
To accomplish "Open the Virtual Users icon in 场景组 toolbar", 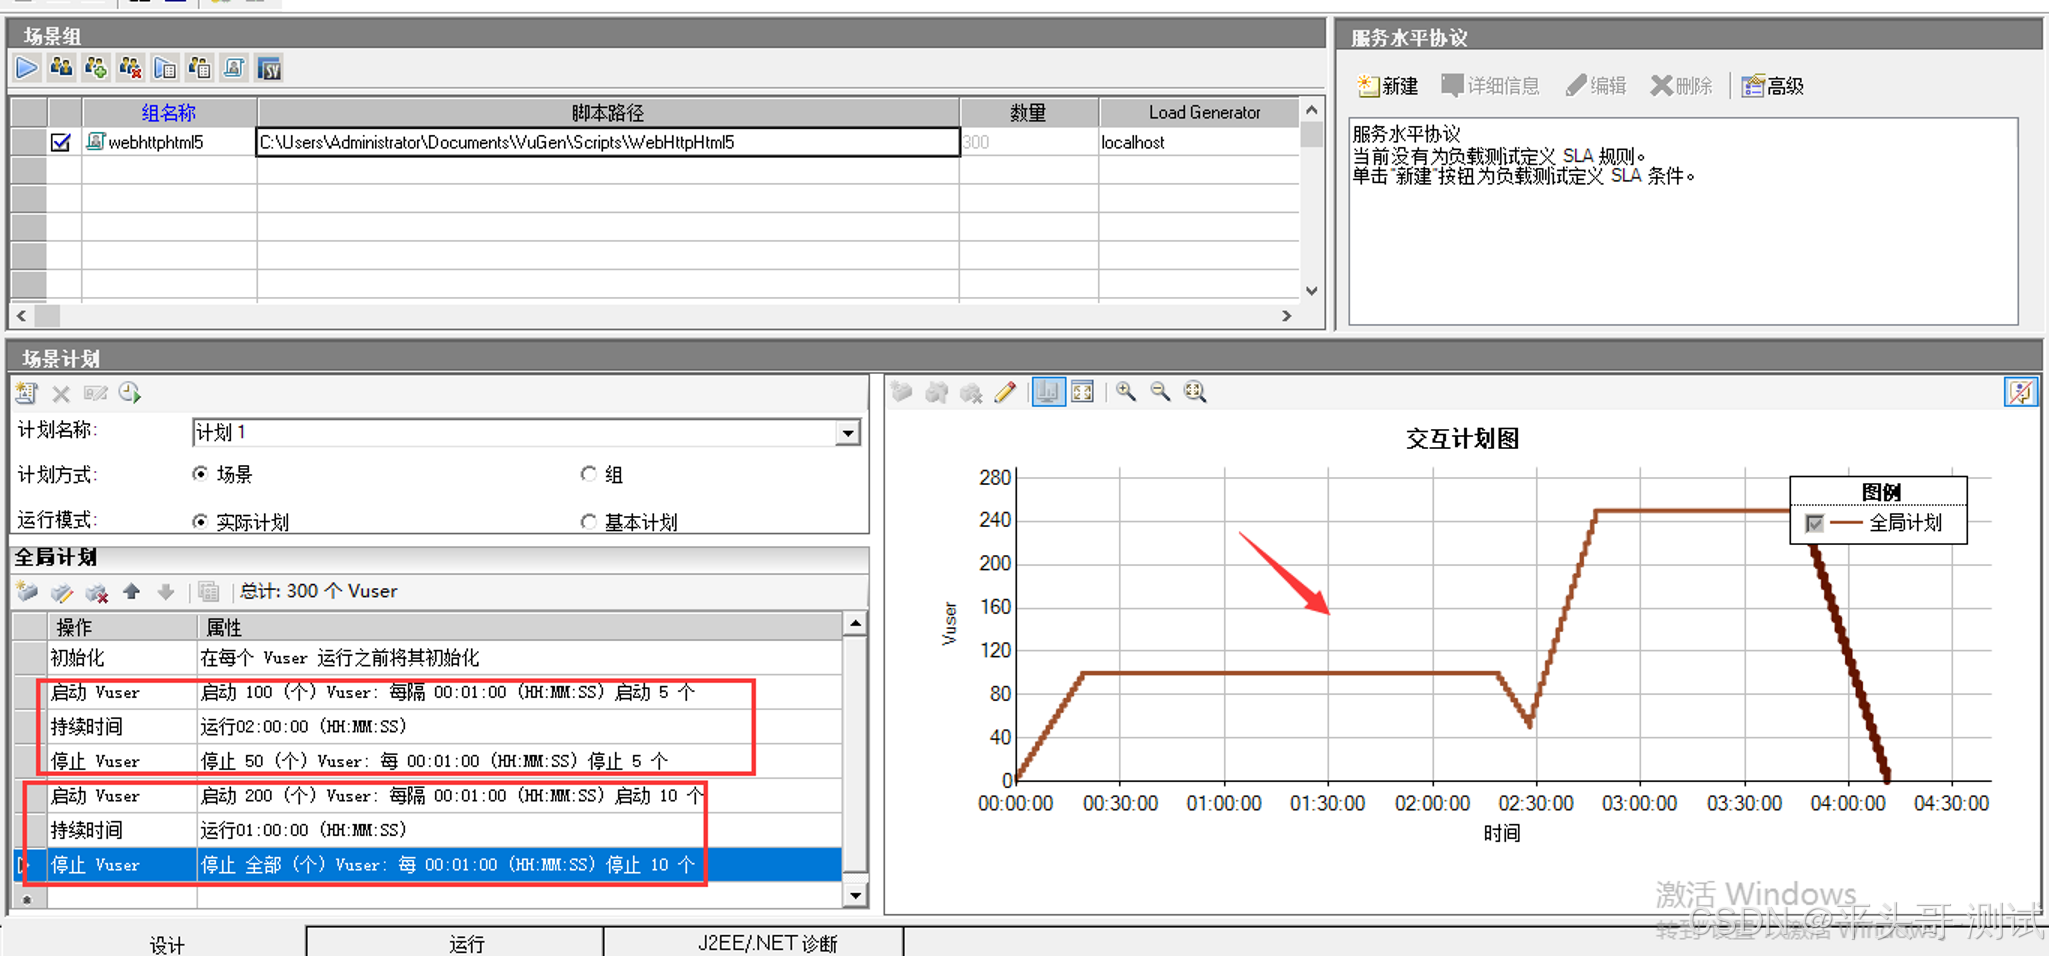I will tap(61, 68).
